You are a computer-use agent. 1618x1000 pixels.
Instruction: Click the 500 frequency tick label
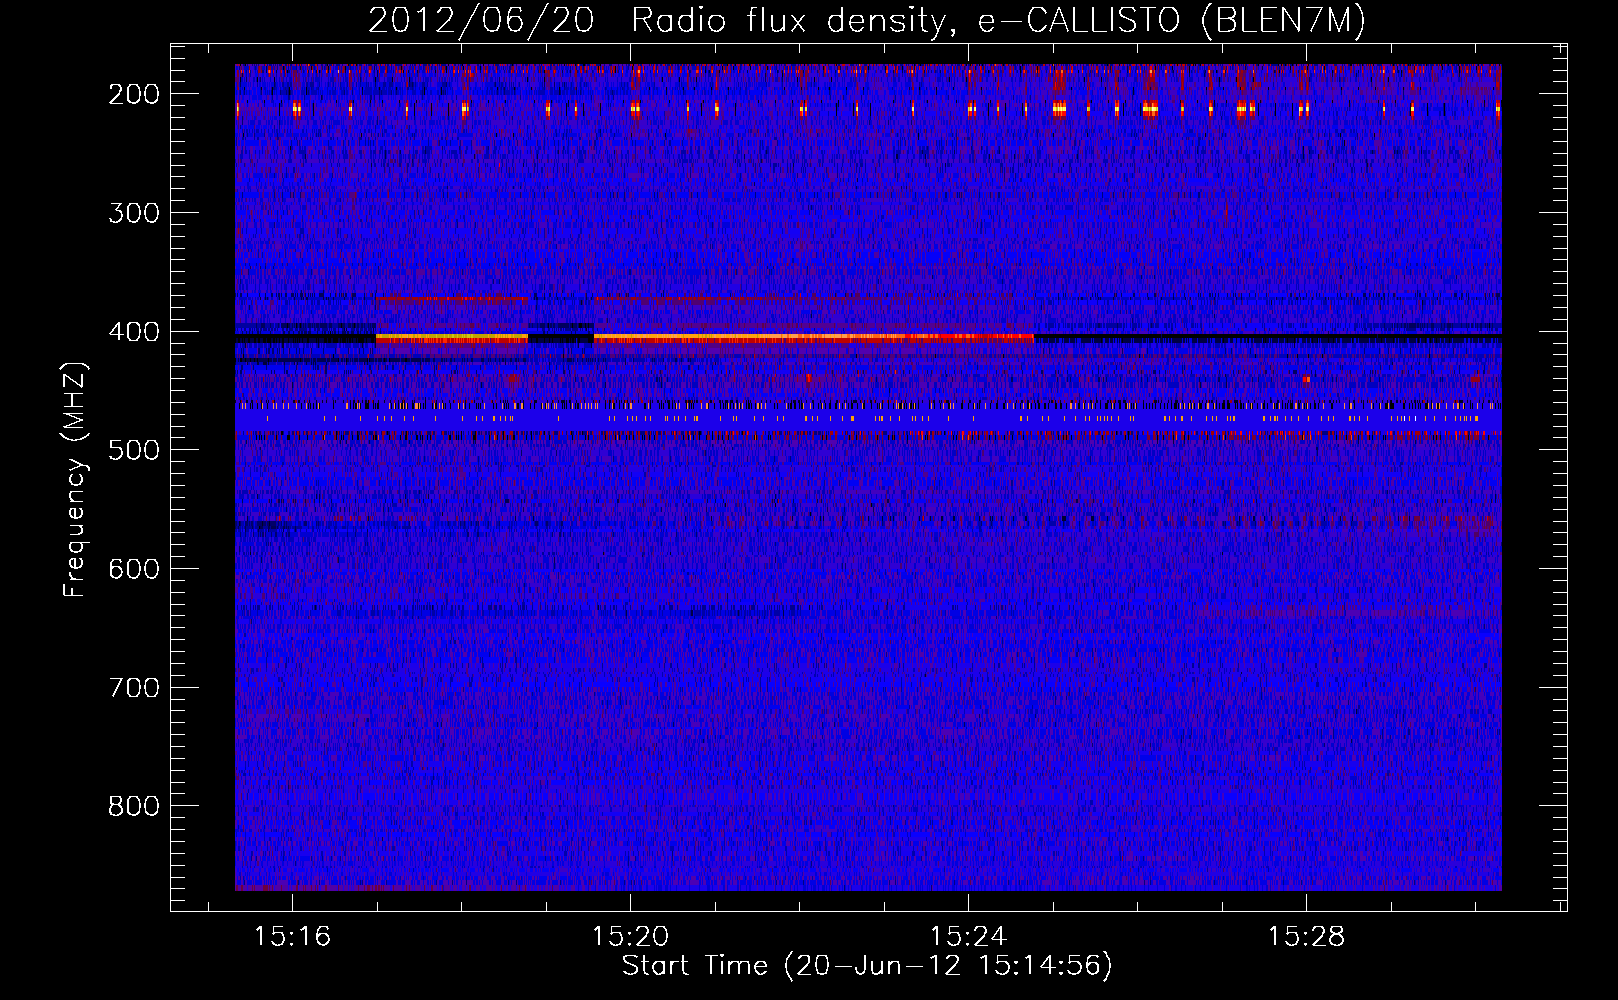(x=133, y=450)
